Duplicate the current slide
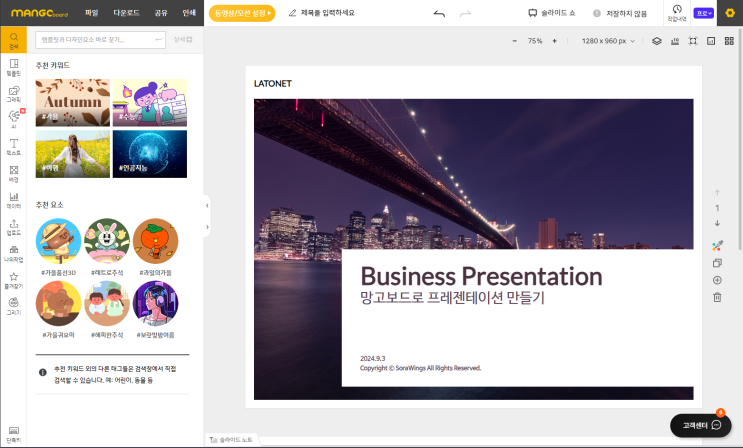This screenshot has height=448, width=743. [x=717, y=263]
